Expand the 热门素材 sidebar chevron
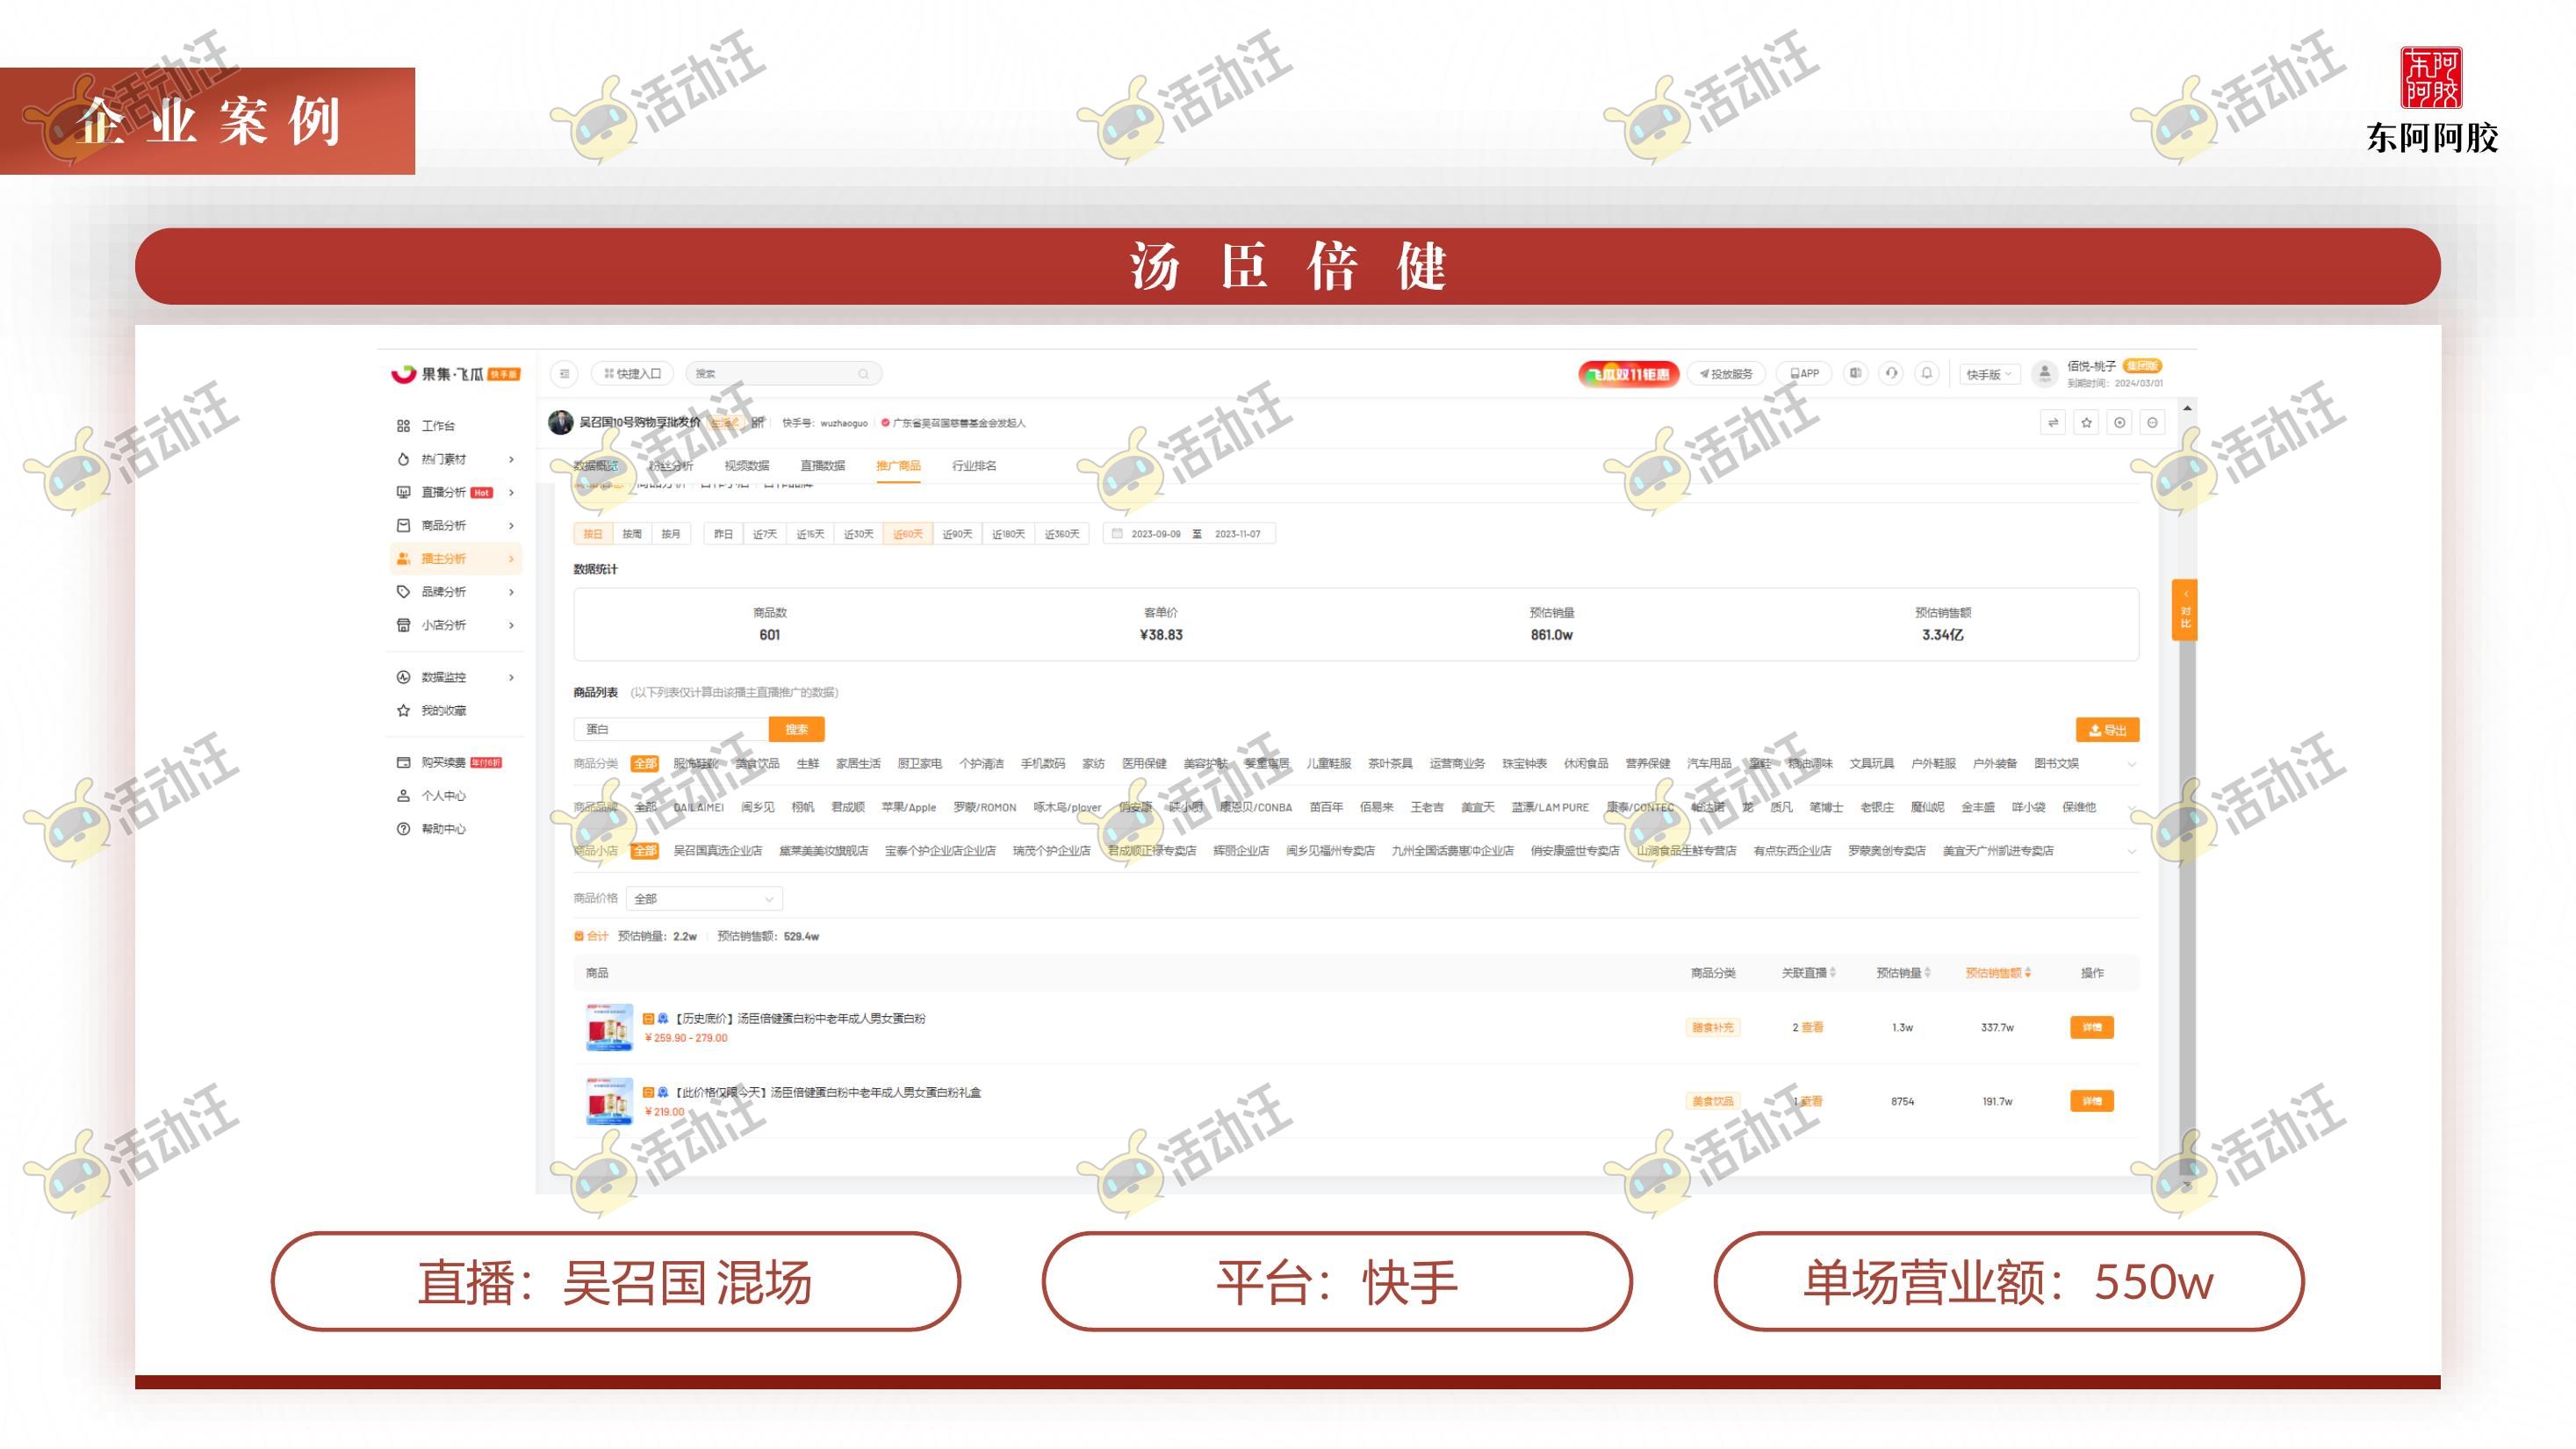The image size is (2576, 1449). pos(511,459)
